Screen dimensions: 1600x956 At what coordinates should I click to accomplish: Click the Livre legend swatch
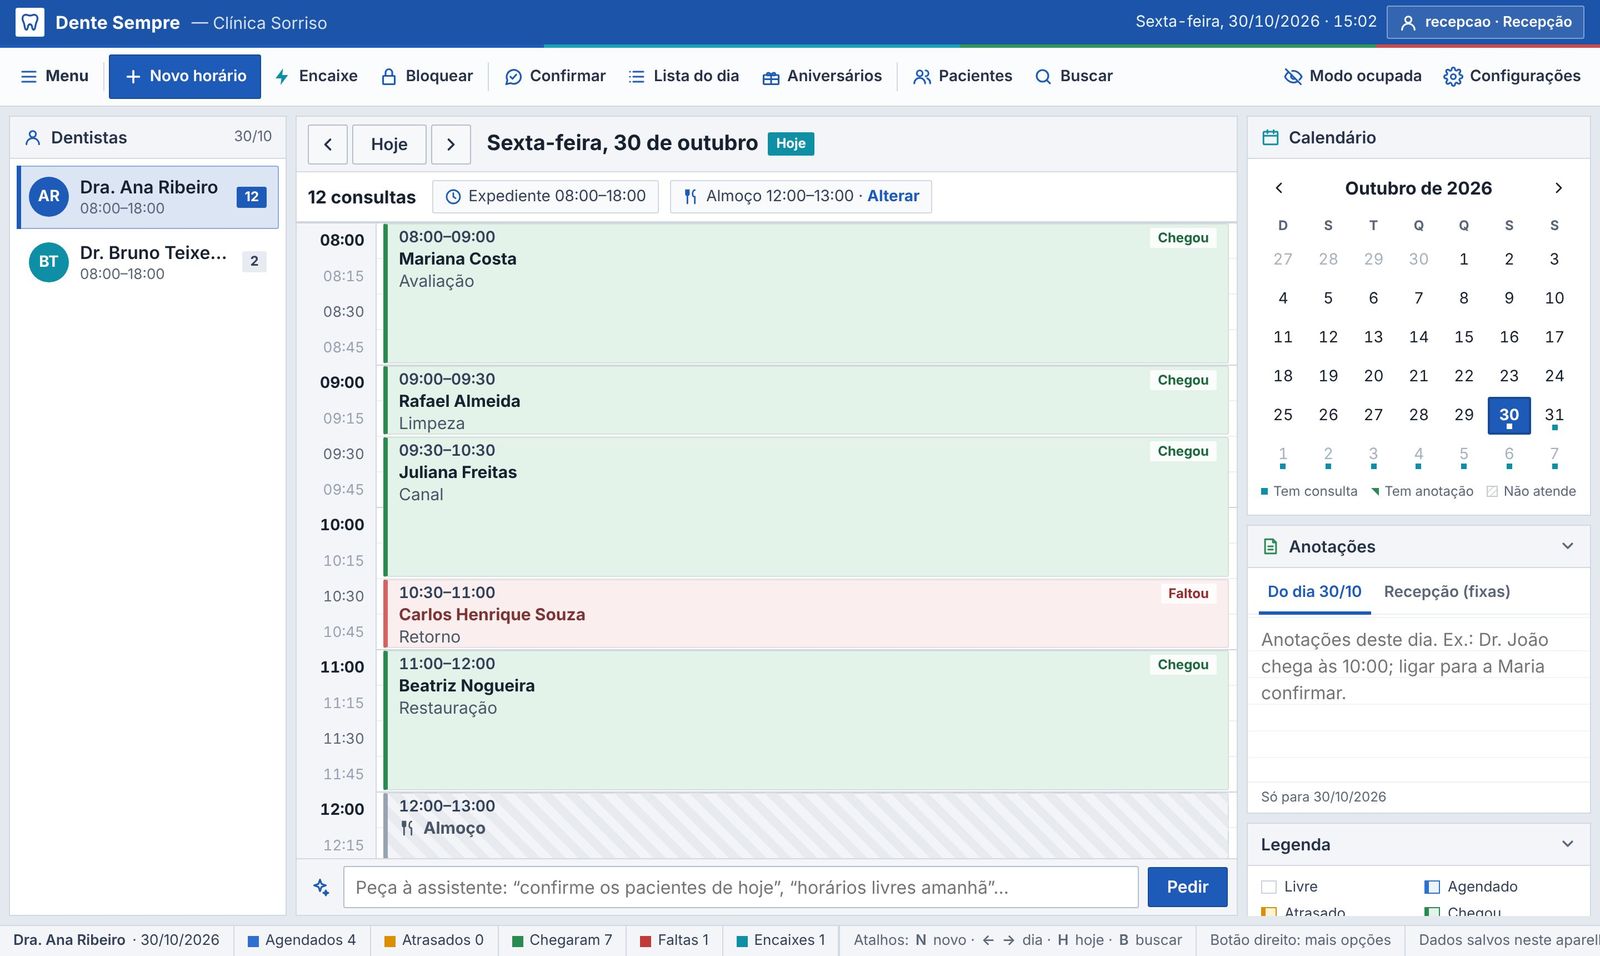pos(1269,887)
